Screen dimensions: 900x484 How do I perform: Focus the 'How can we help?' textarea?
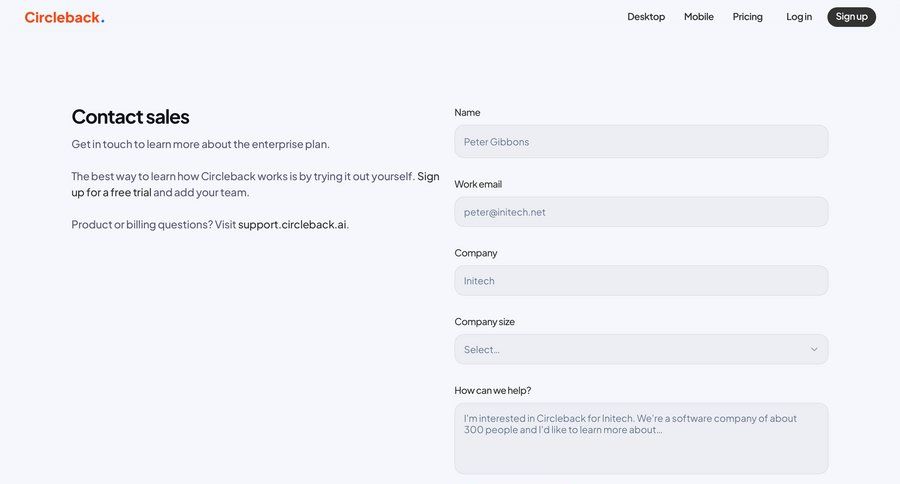click(x=641, y=438)
